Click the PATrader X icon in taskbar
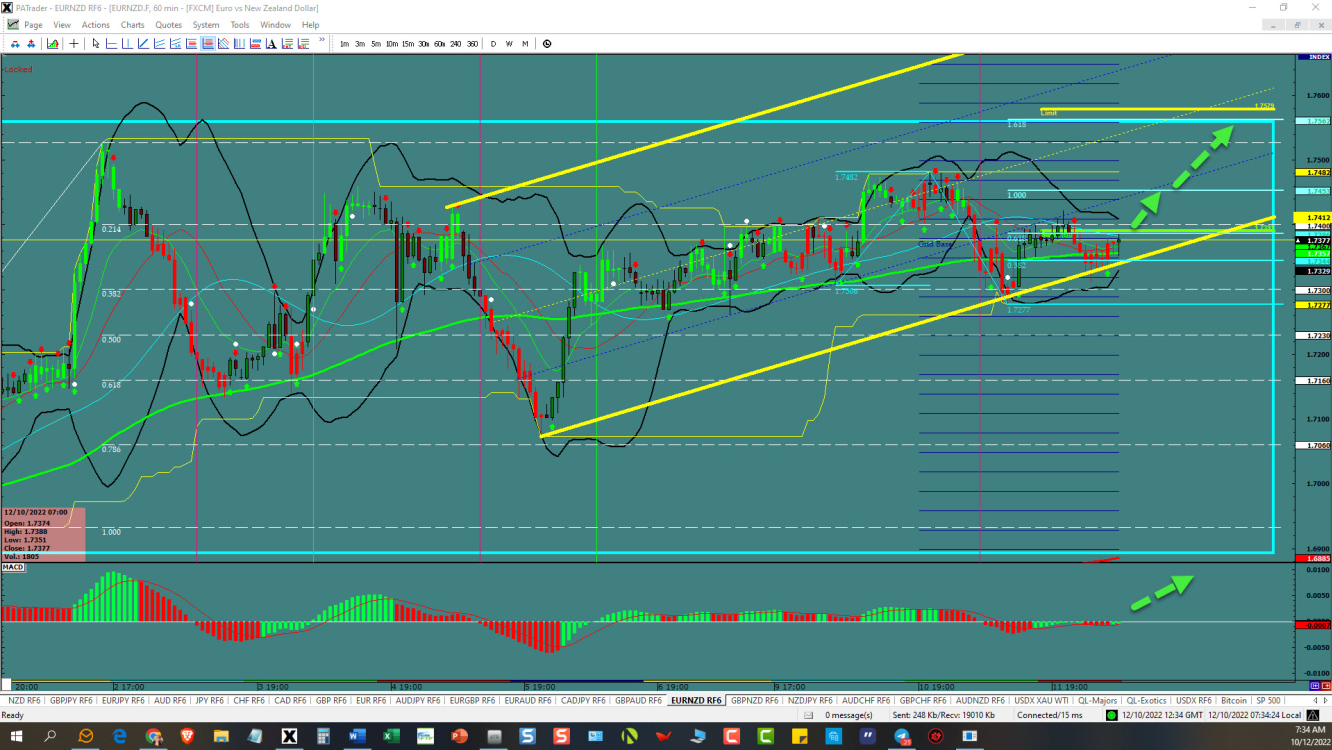 (289, 736)
